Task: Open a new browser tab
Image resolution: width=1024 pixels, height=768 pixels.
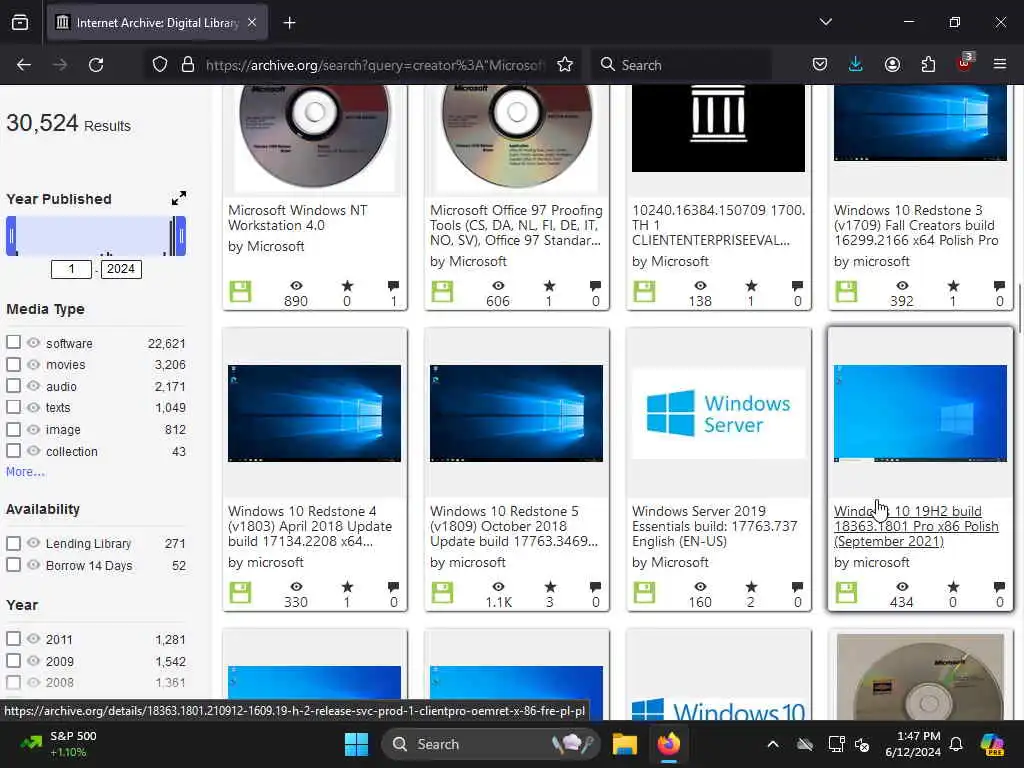Action: point(289,23)
